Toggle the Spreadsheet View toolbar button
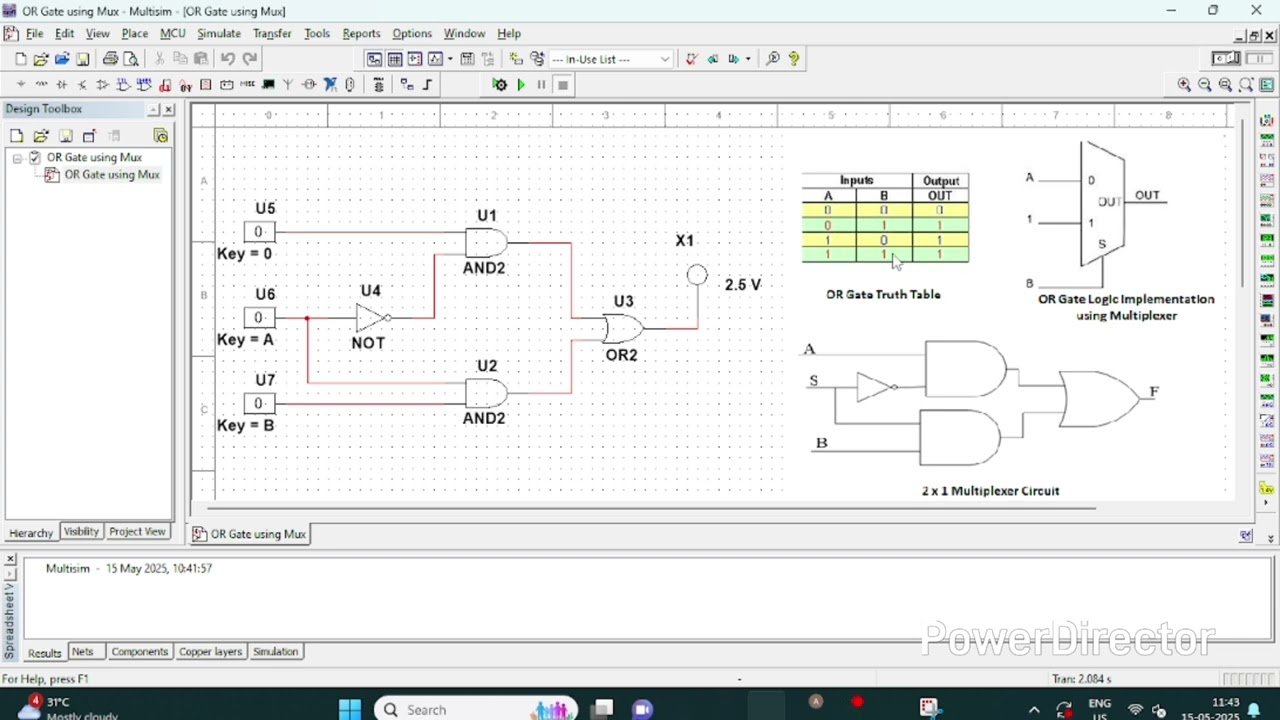The height and width of the screenshot is (720, 1280). point(395,59)
